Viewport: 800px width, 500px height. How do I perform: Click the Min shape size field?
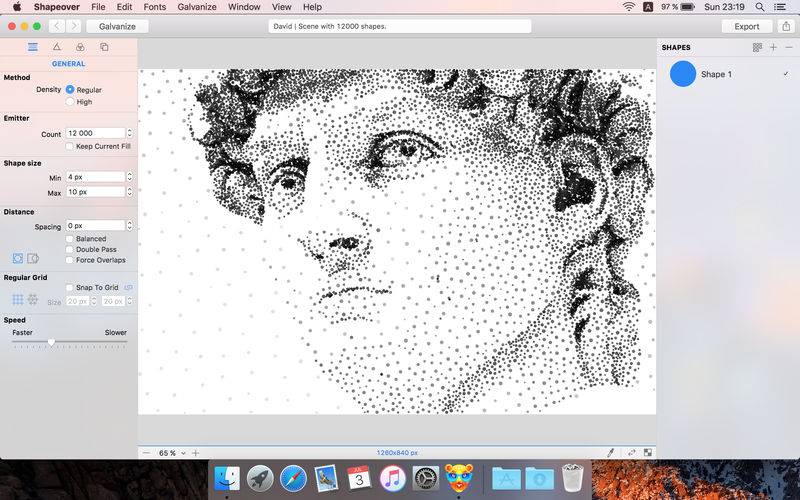click(x=95, y=177)
